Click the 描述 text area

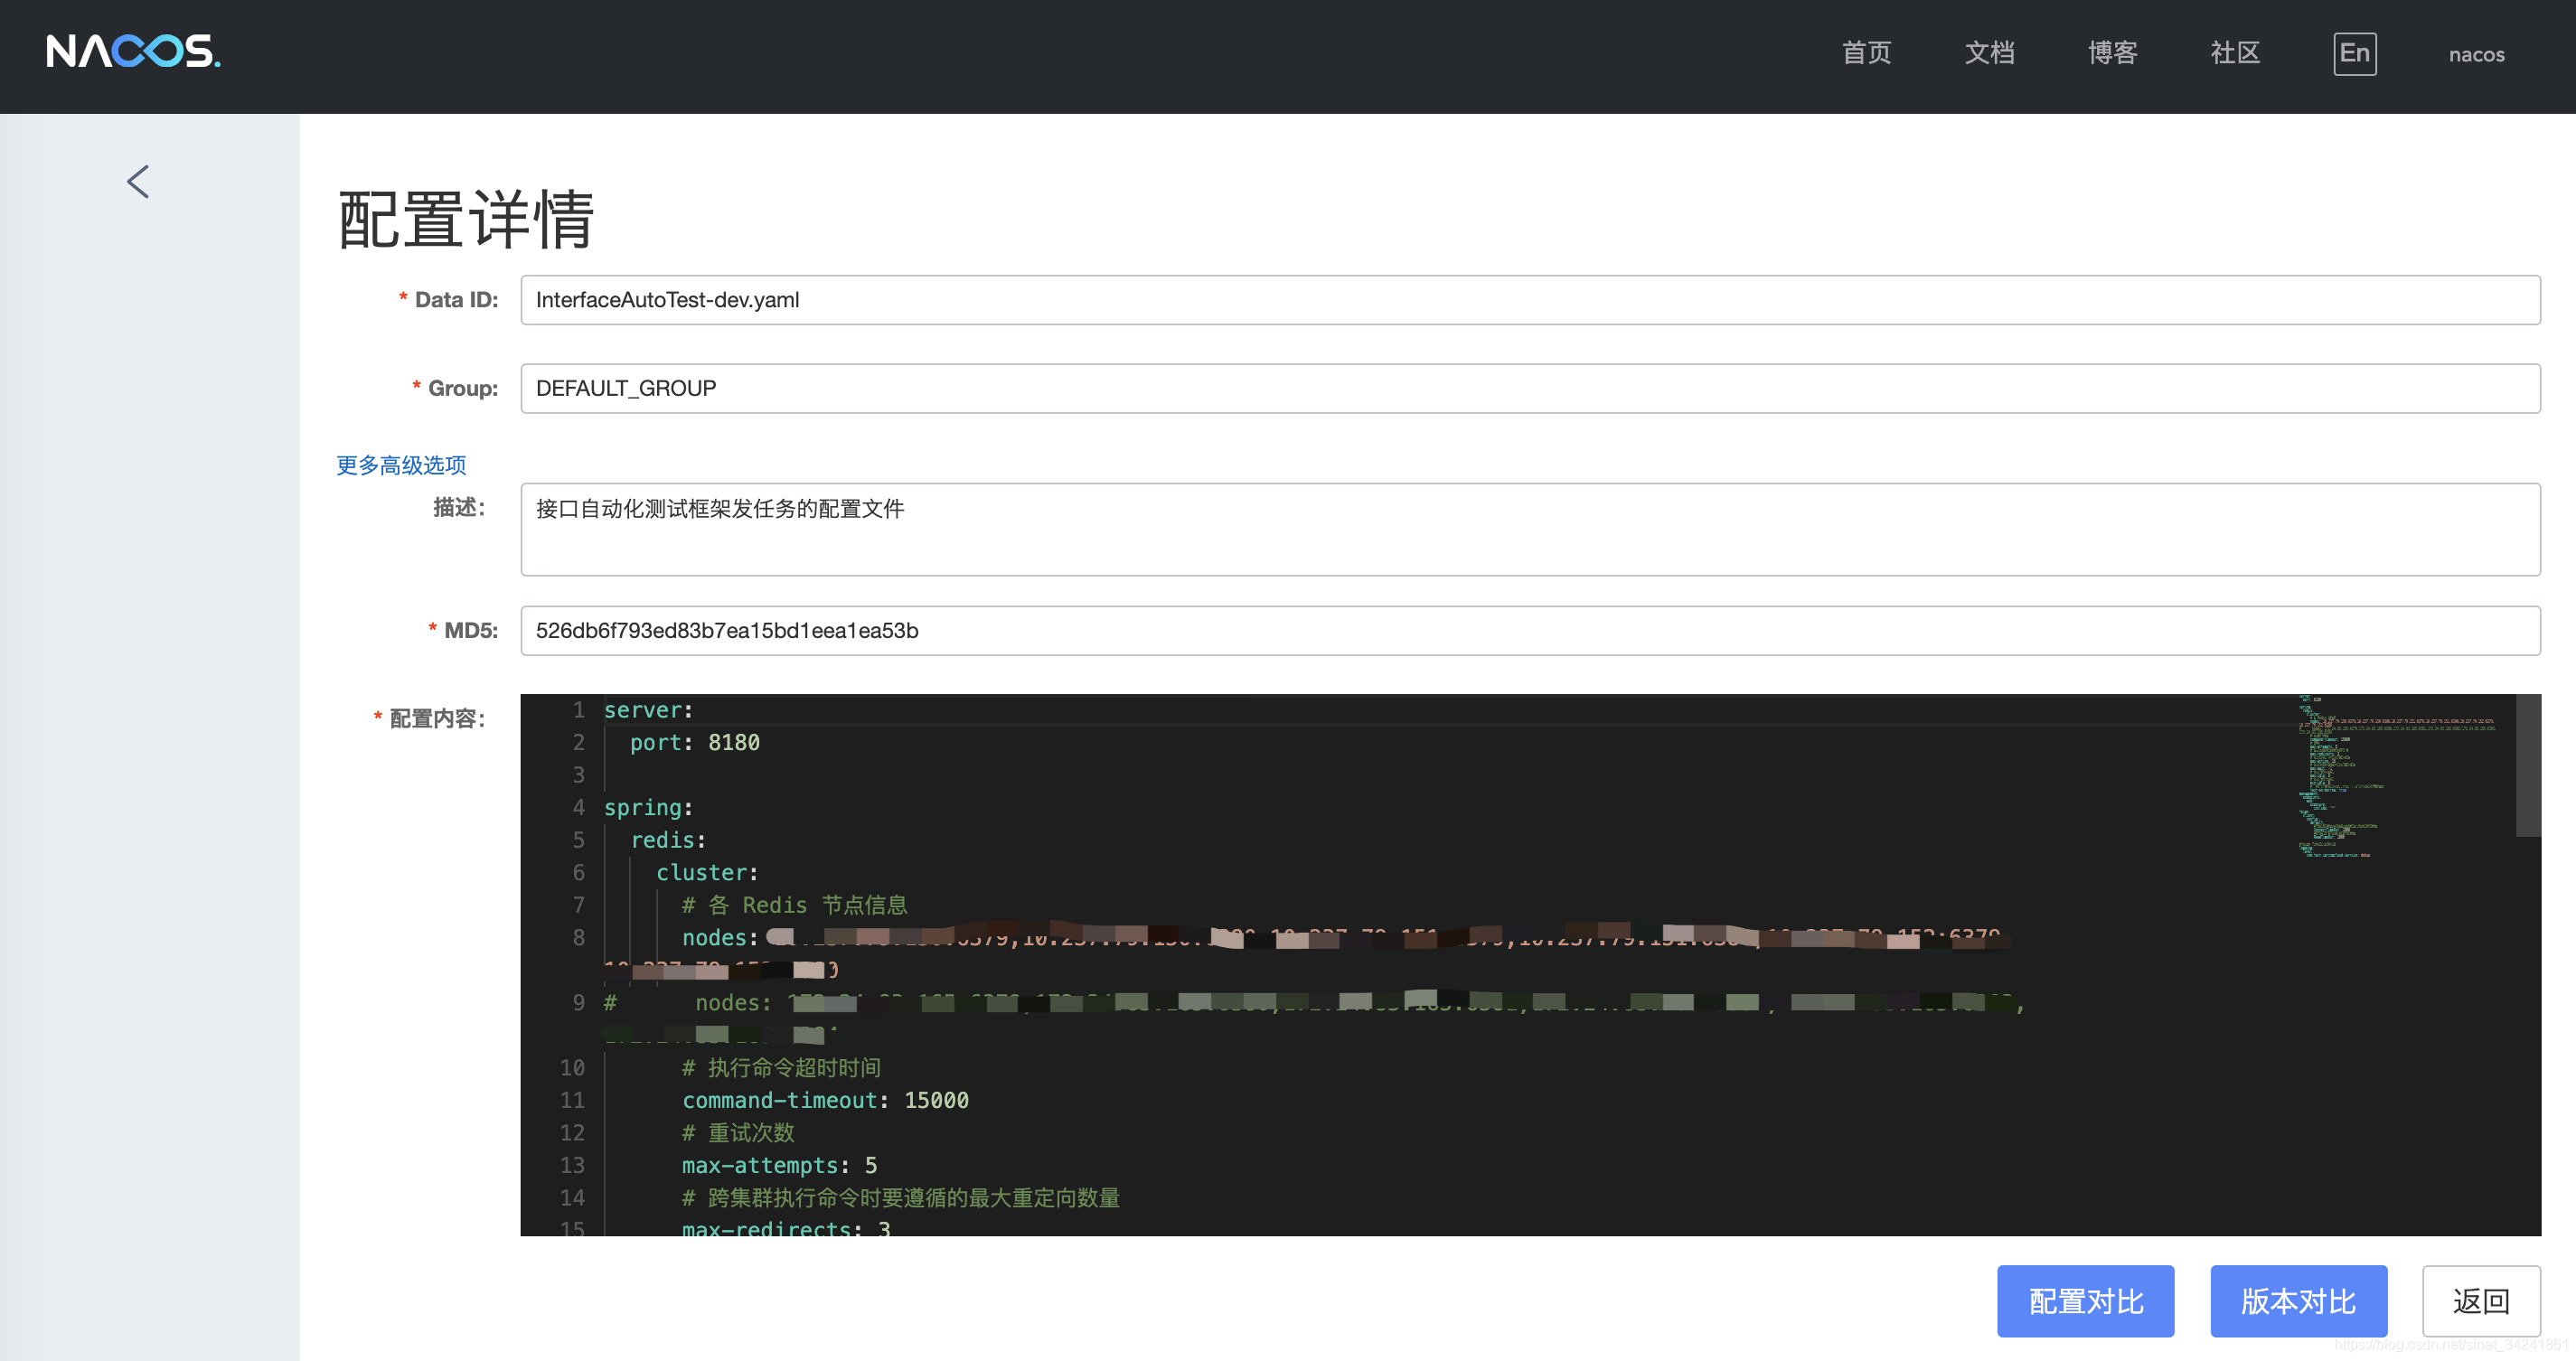[x=1530, y=529]
